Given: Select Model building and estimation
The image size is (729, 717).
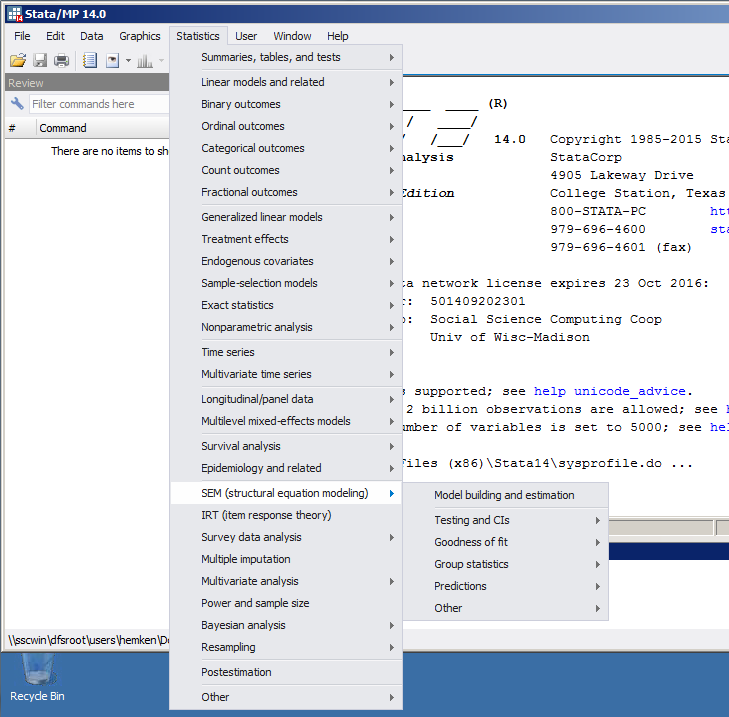Looking at the screenshot, I should [x=504, y=495].
